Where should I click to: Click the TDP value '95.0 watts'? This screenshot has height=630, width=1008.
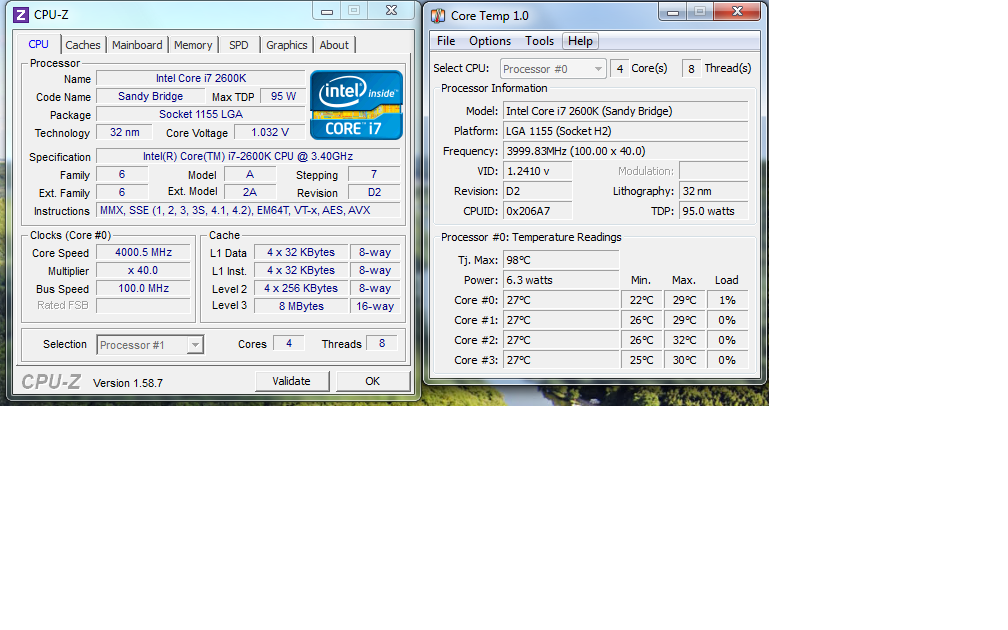pos(714,211)
